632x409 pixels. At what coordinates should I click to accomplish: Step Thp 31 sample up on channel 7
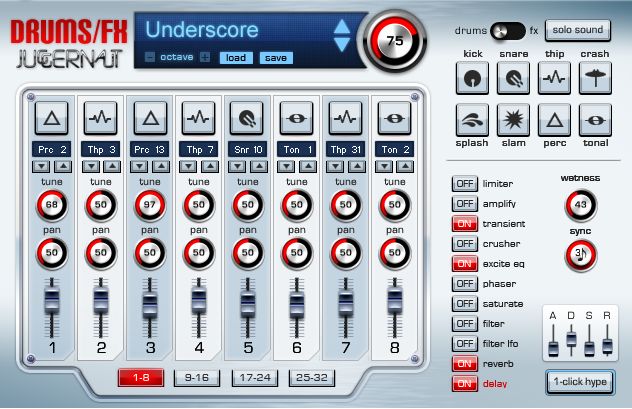click(357, 166)
